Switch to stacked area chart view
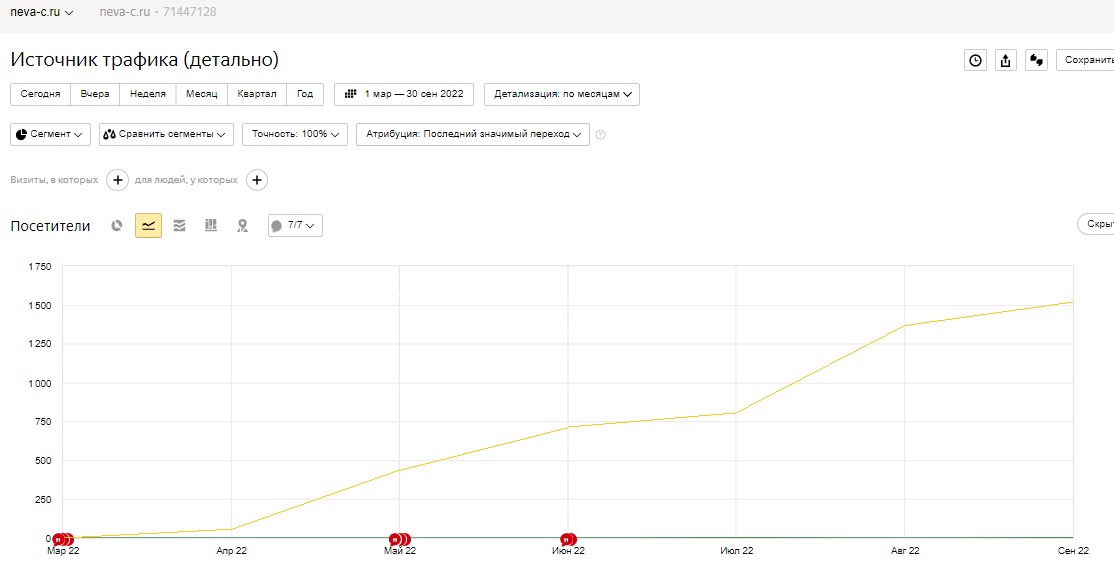Screen dimensions: 1114x585 179,226
